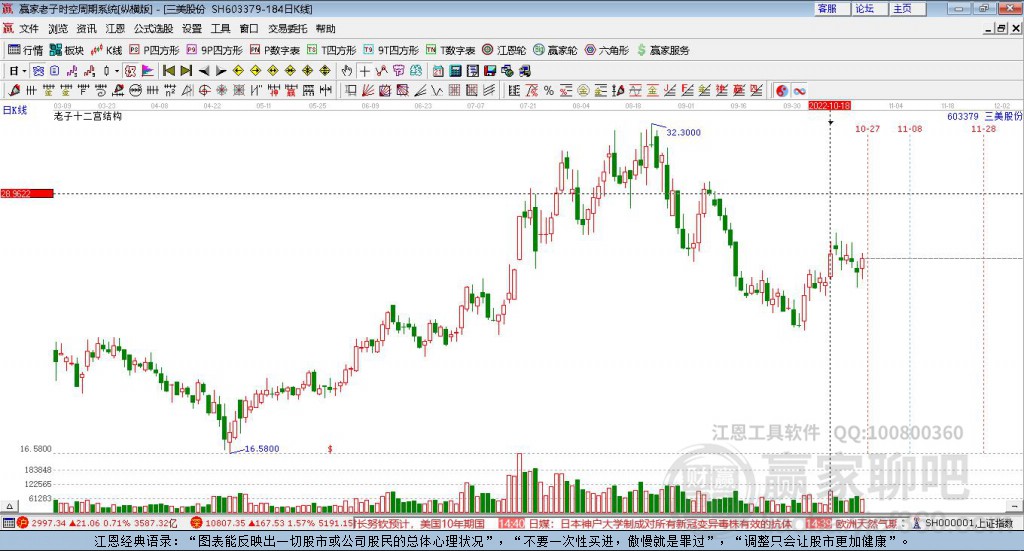Open the 江恩轮 Gann wheel tool
This screenshot has width=1024, height=551.
point(504,50)
